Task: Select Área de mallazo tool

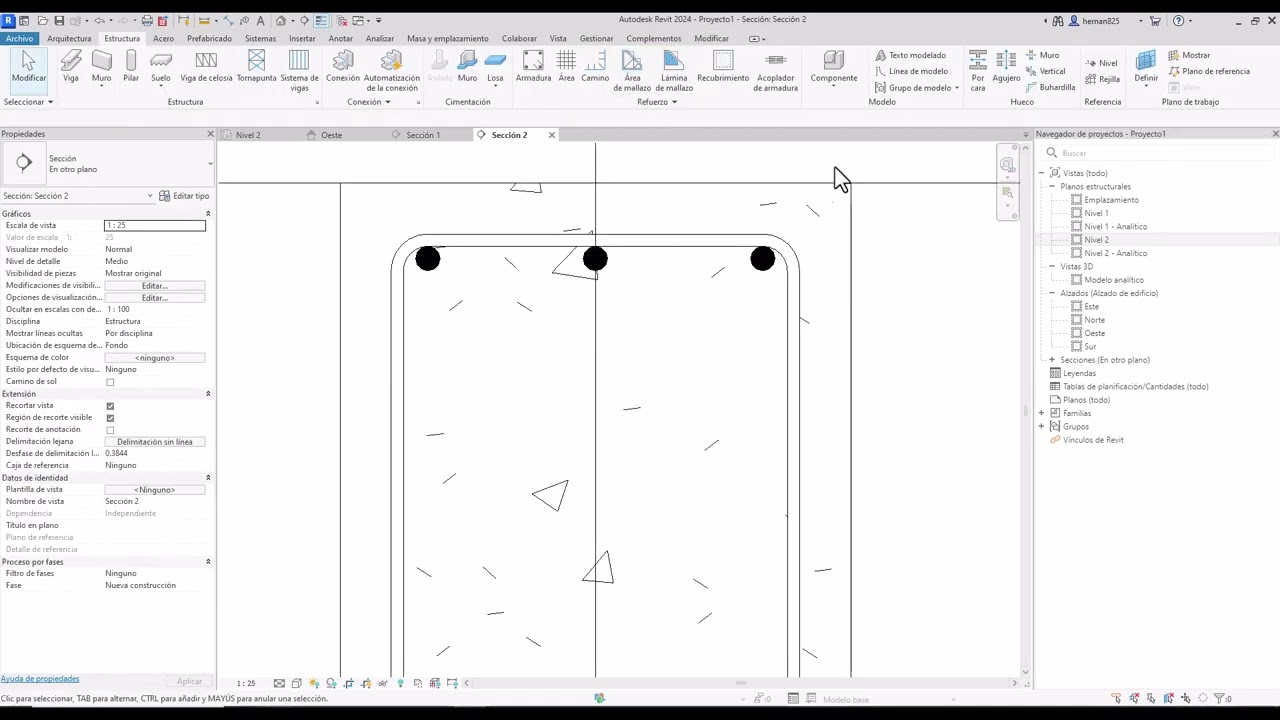Action: [632, 71]
